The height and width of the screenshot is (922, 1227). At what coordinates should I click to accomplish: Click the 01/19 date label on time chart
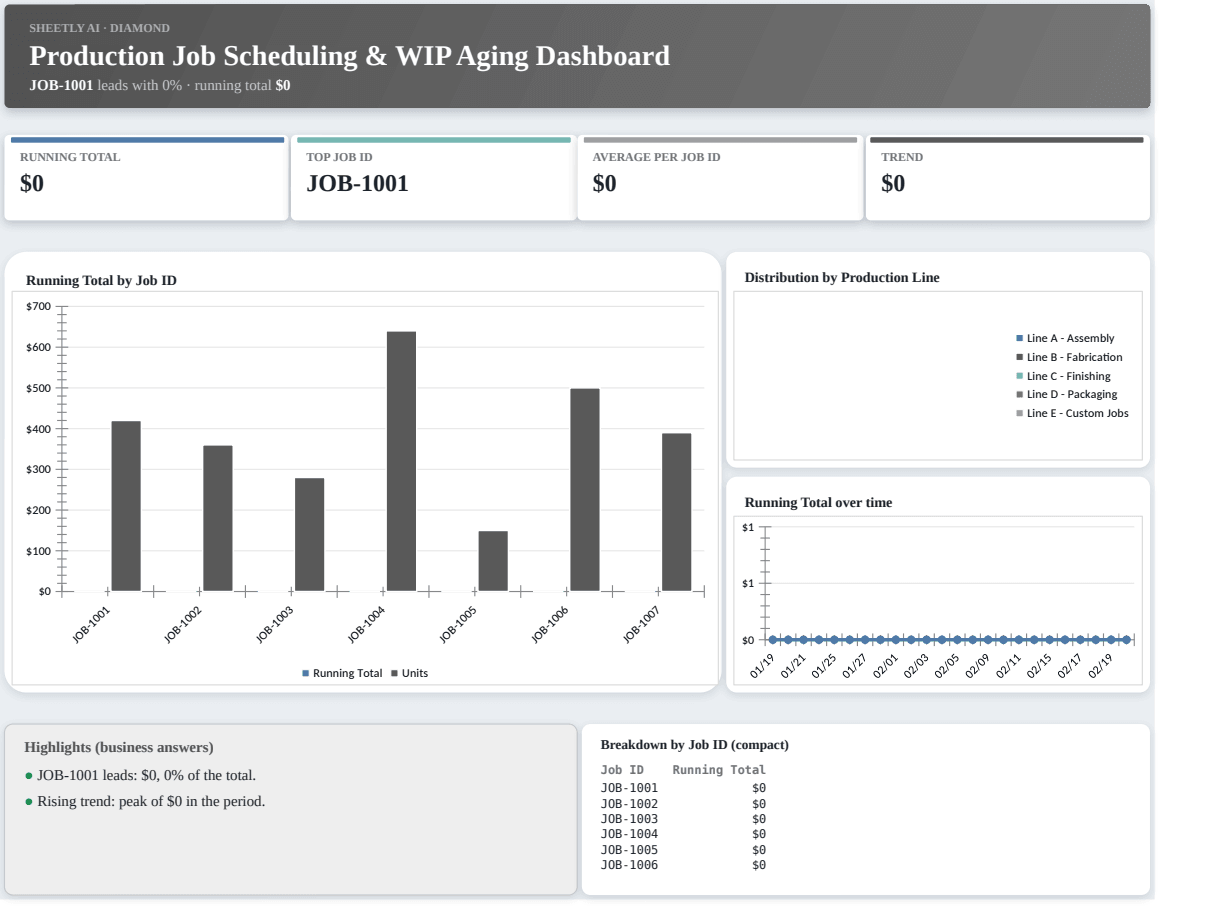[x=762, y=665]
